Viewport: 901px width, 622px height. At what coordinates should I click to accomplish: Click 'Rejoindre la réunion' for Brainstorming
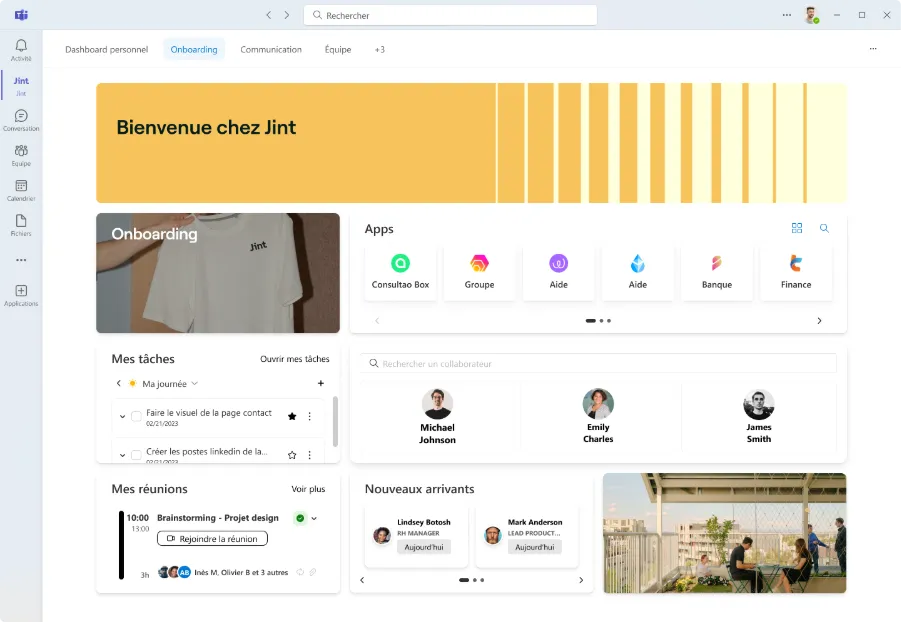tap(210, 538)
